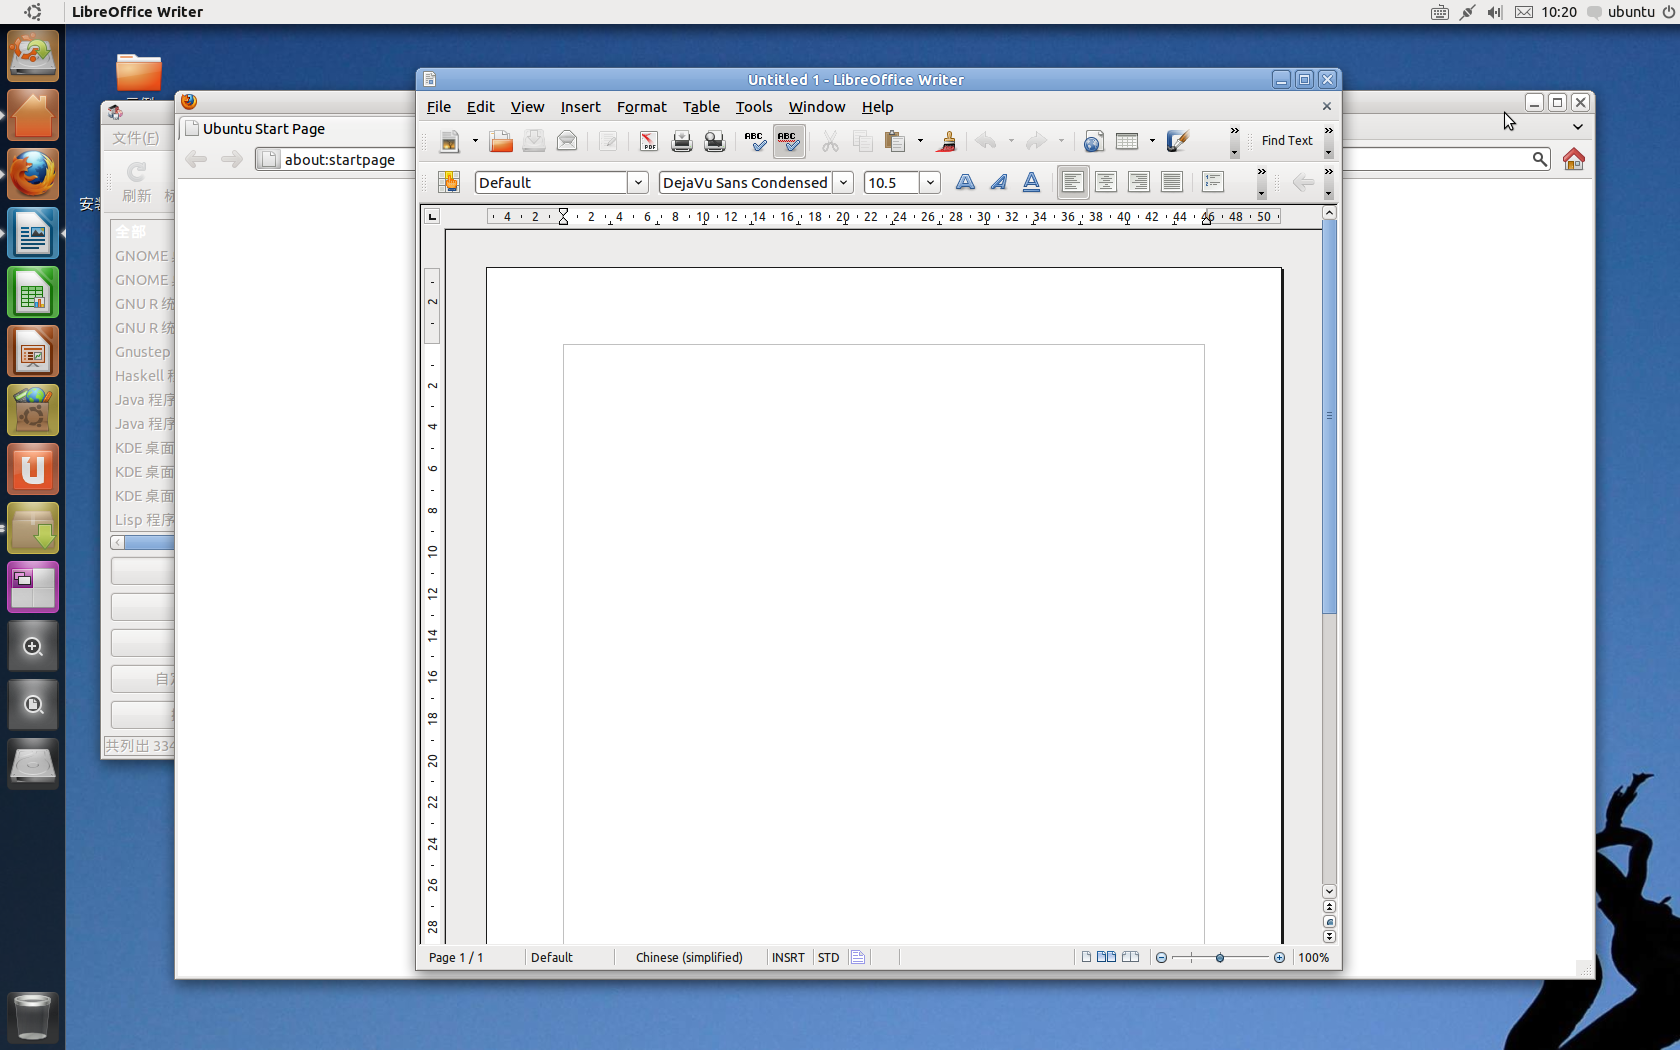Expand the font size dropdown
The width and height of the screenshot is (1680, 1050).
pyautogui.click(x=929, y=182)
